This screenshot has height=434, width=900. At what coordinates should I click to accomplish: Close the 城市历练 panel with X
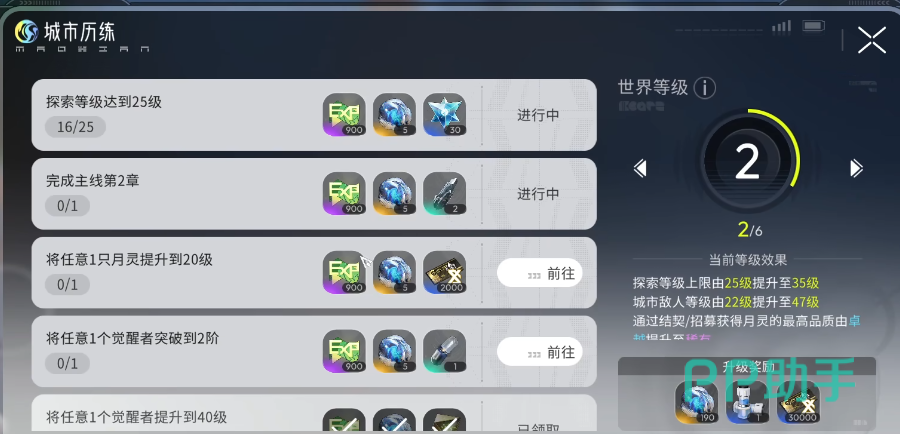(x=871, y=40)
